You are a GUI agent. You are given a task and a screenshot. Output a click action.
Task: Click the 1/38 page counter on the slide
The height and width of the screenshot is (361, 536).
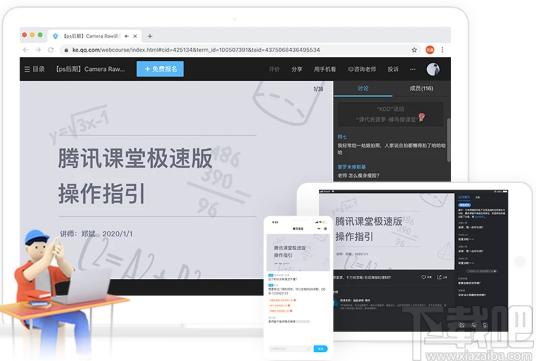pyautogui.click(x=318, y=89)
